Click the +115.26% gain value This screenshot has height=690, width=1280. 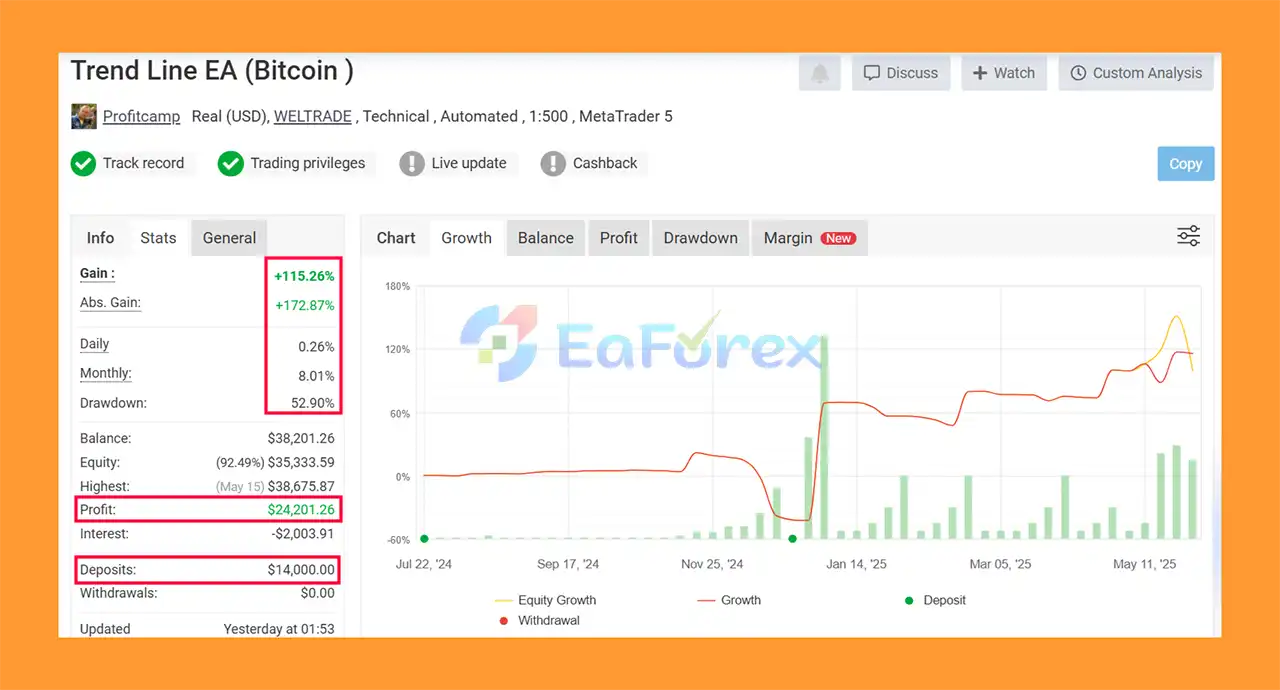(x=305, y=276)
